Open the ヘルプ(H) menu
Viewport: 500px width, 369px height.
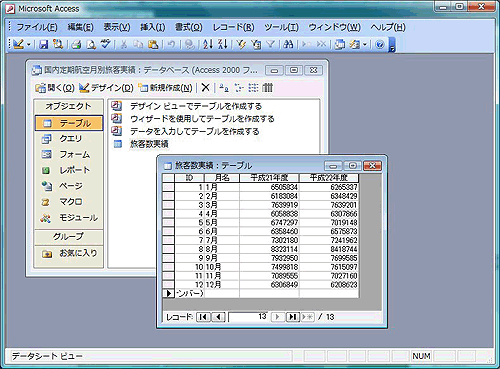[x=388, y=27]
